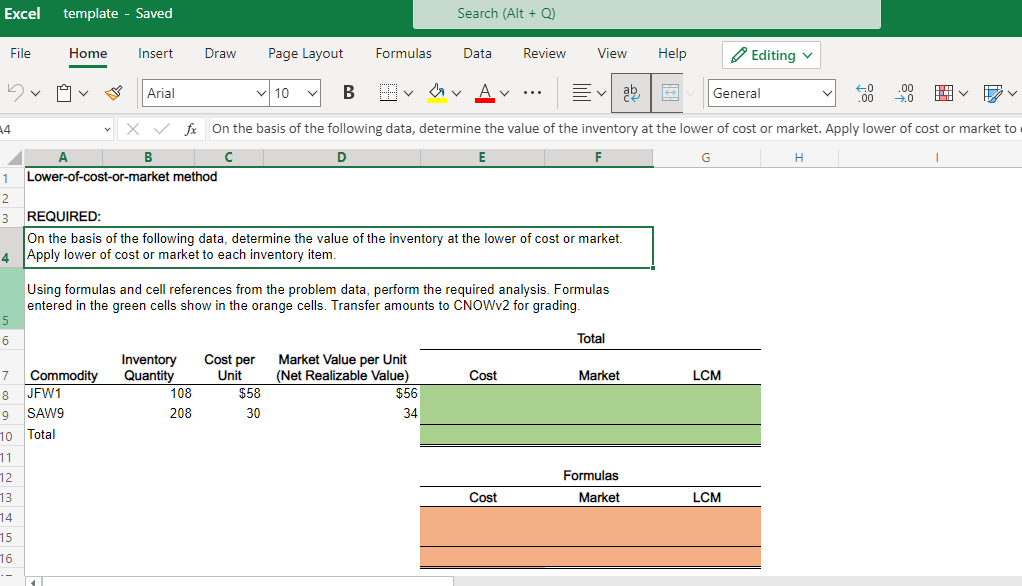
Task: Open the Conditional Formatting icon
Action: [942, 93]
